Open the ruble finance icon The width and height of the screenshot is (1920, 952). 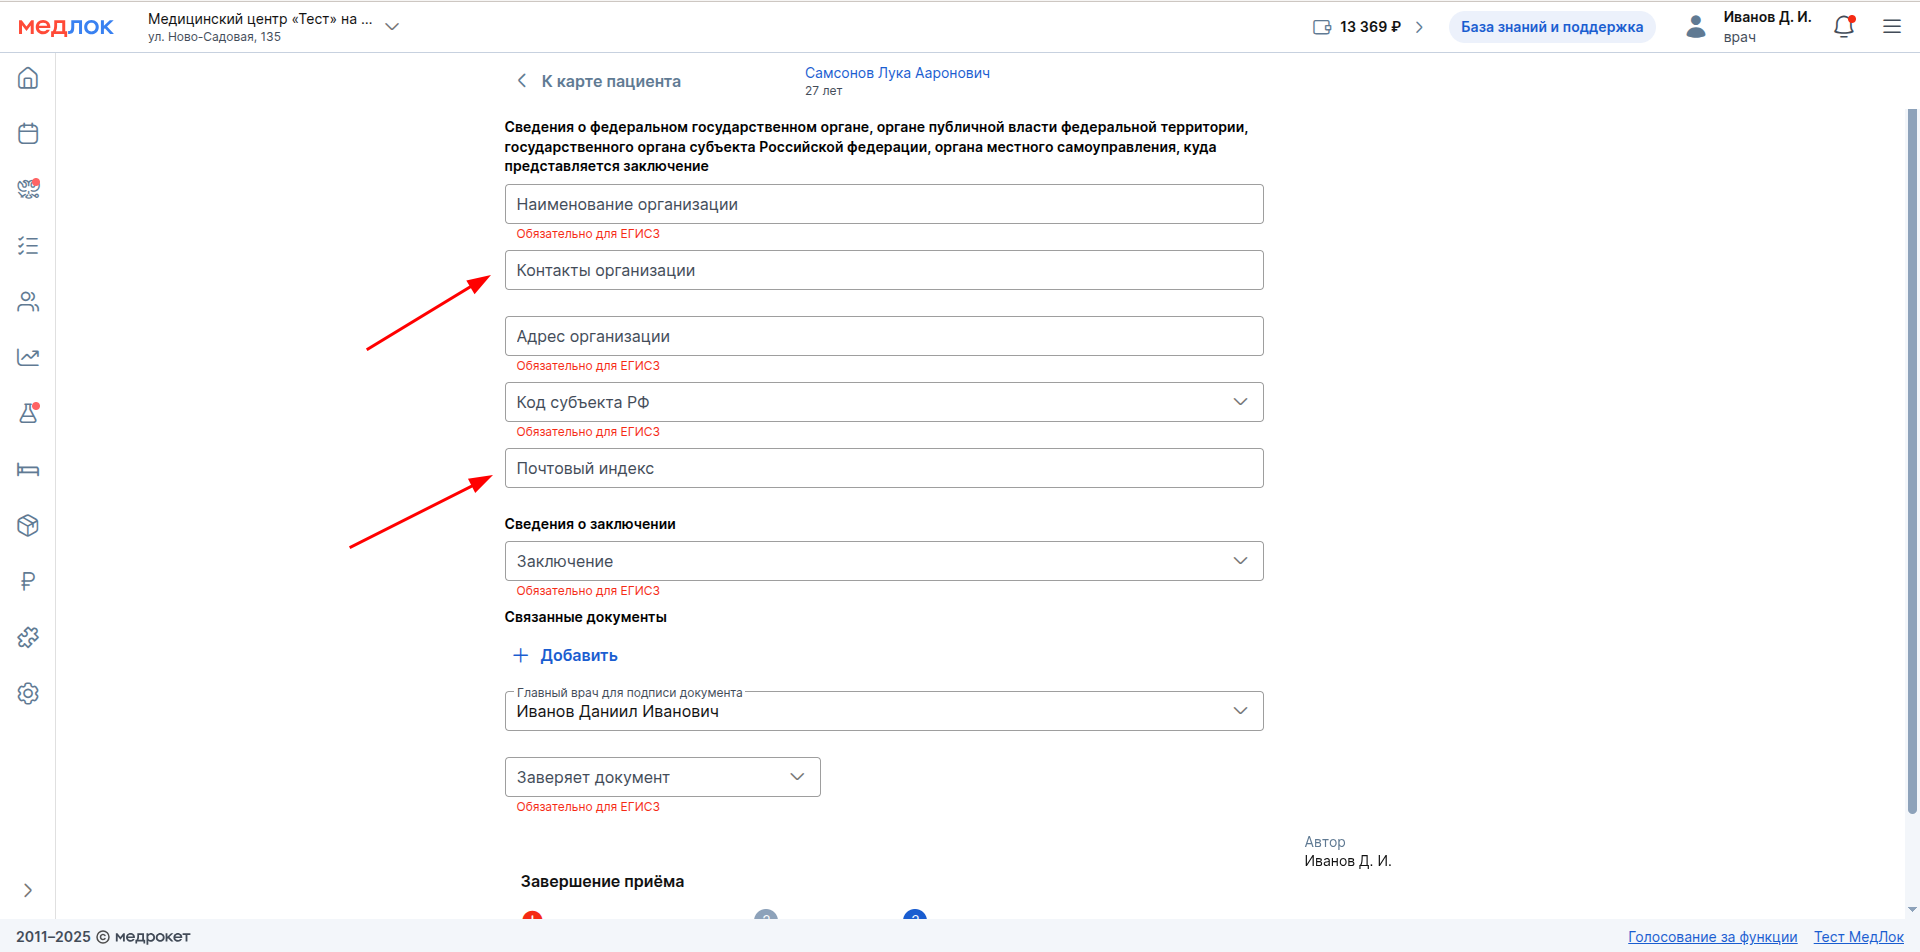28,581
